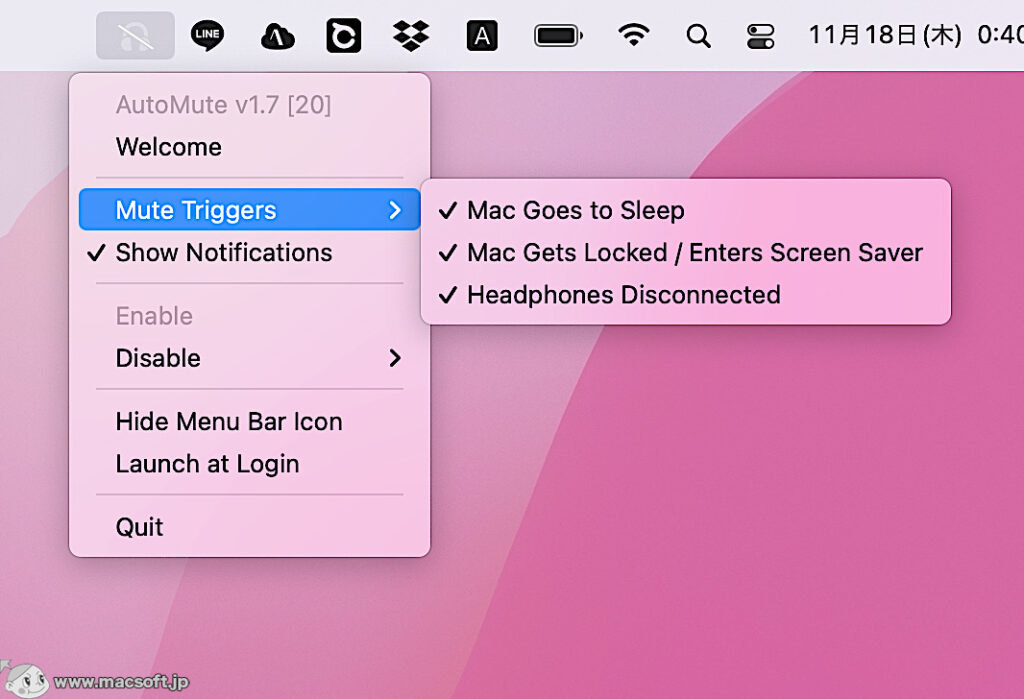Open the circular-arrow app icon in menu bar
The height and width of the screenshot is (699, 1024).
pos(344,36)
